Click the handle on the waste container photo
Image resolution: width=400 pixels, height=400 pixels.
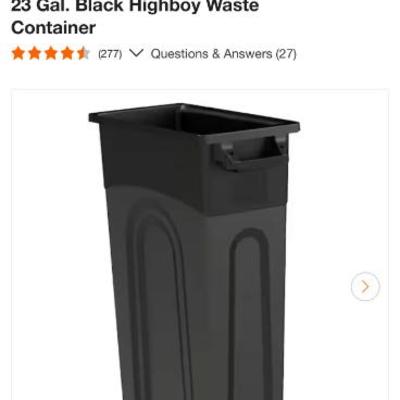251,153
